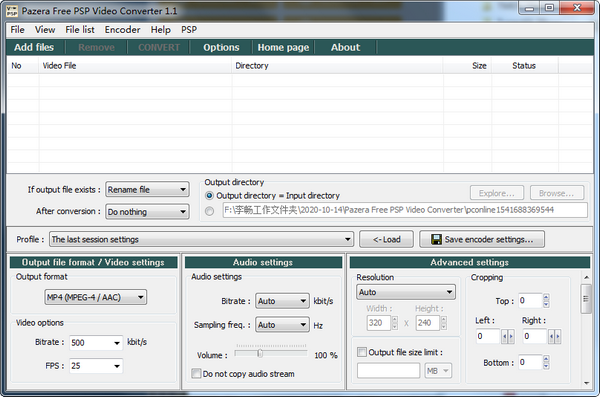Open the 'After conversion' dropdown

click(x=147, y=212)
